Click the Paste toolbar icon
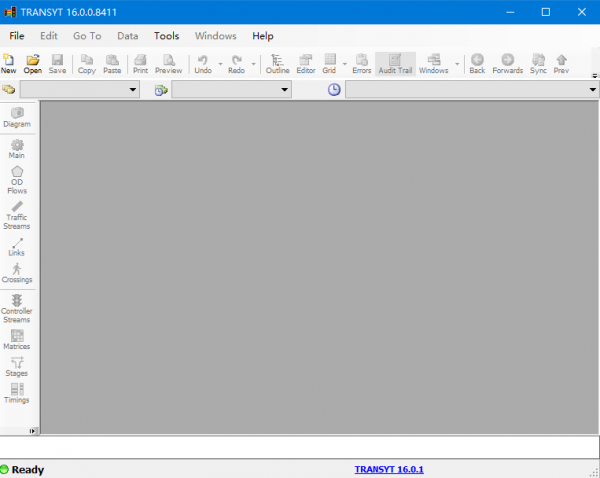600x478 pixels. click(112, 64)
